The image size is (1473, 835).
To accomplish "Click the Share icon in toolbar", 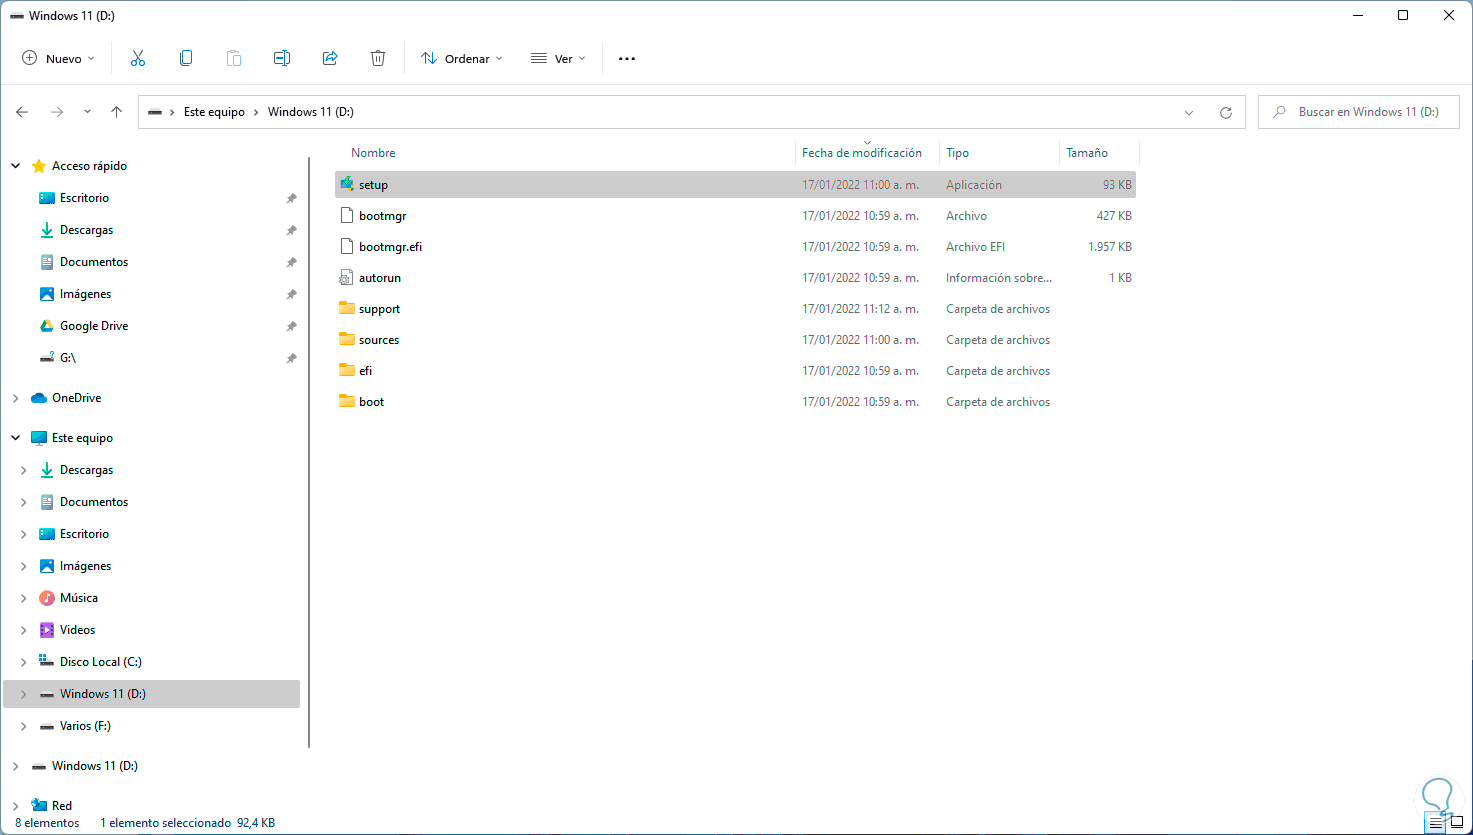I will click(330, 58).
